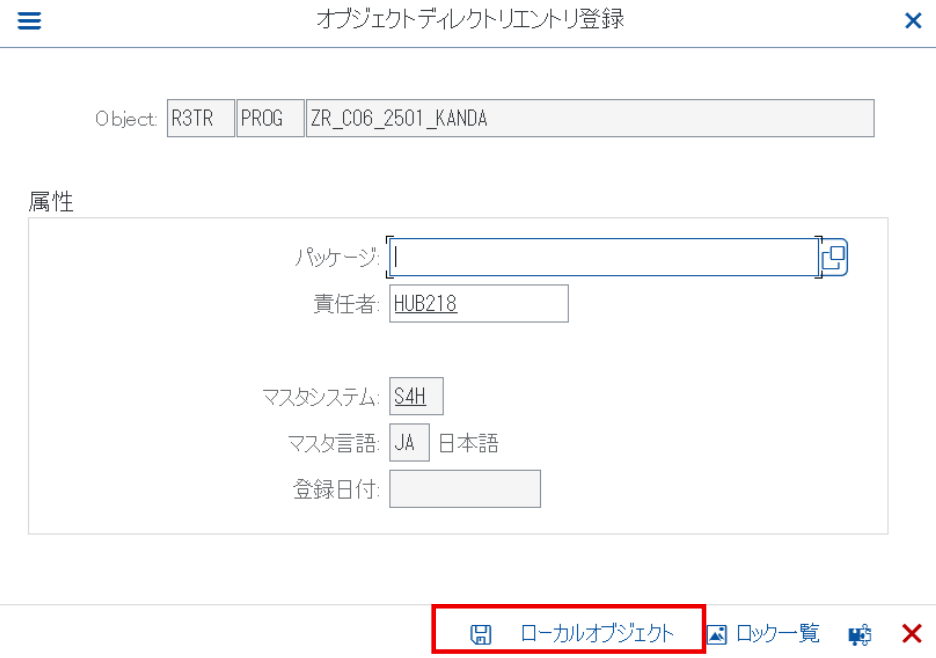The image size is (936, 658).
Task: Click the 属性 section heading
Action: click(51, 202)
